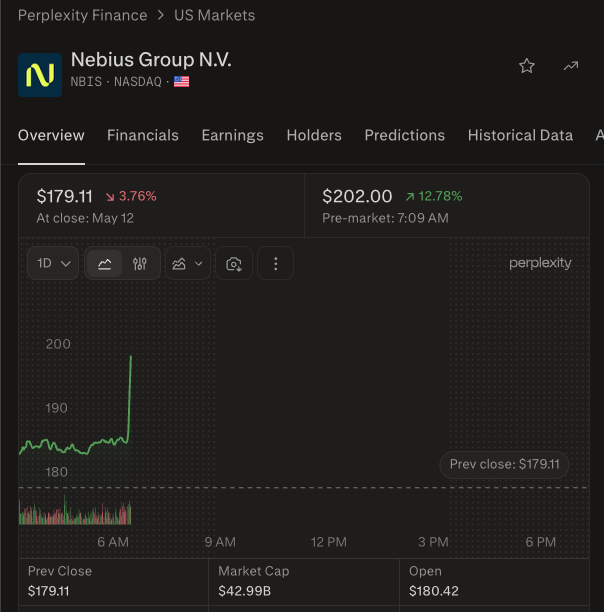
Task: Go to US Markets breadcrumb link
Action: coord(215,16)
